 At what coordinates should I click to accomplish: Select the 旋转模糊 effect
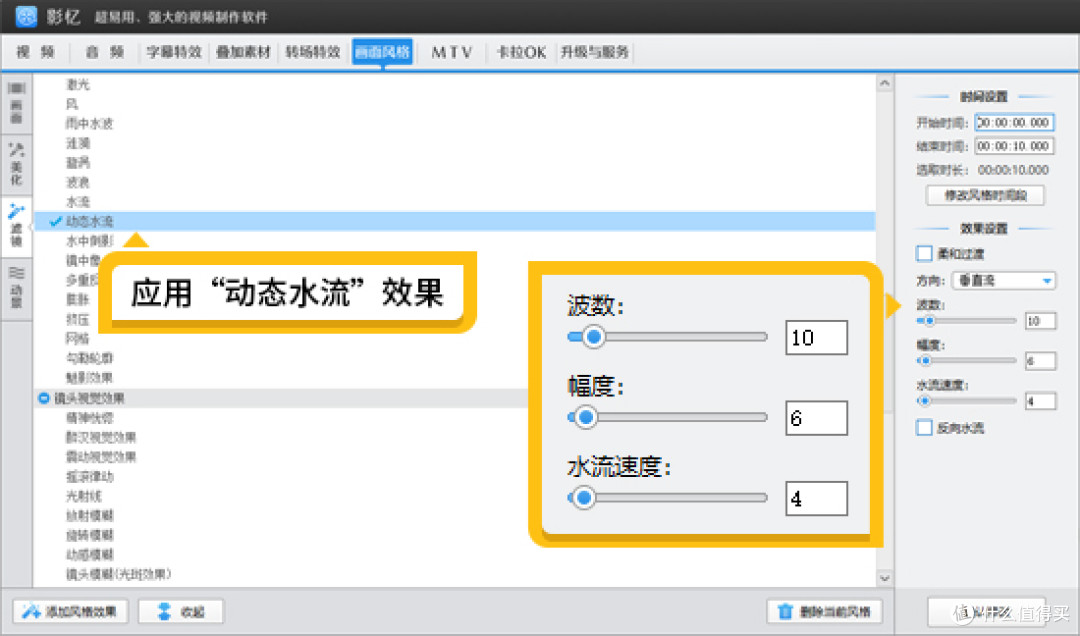(x=90, y=535)
